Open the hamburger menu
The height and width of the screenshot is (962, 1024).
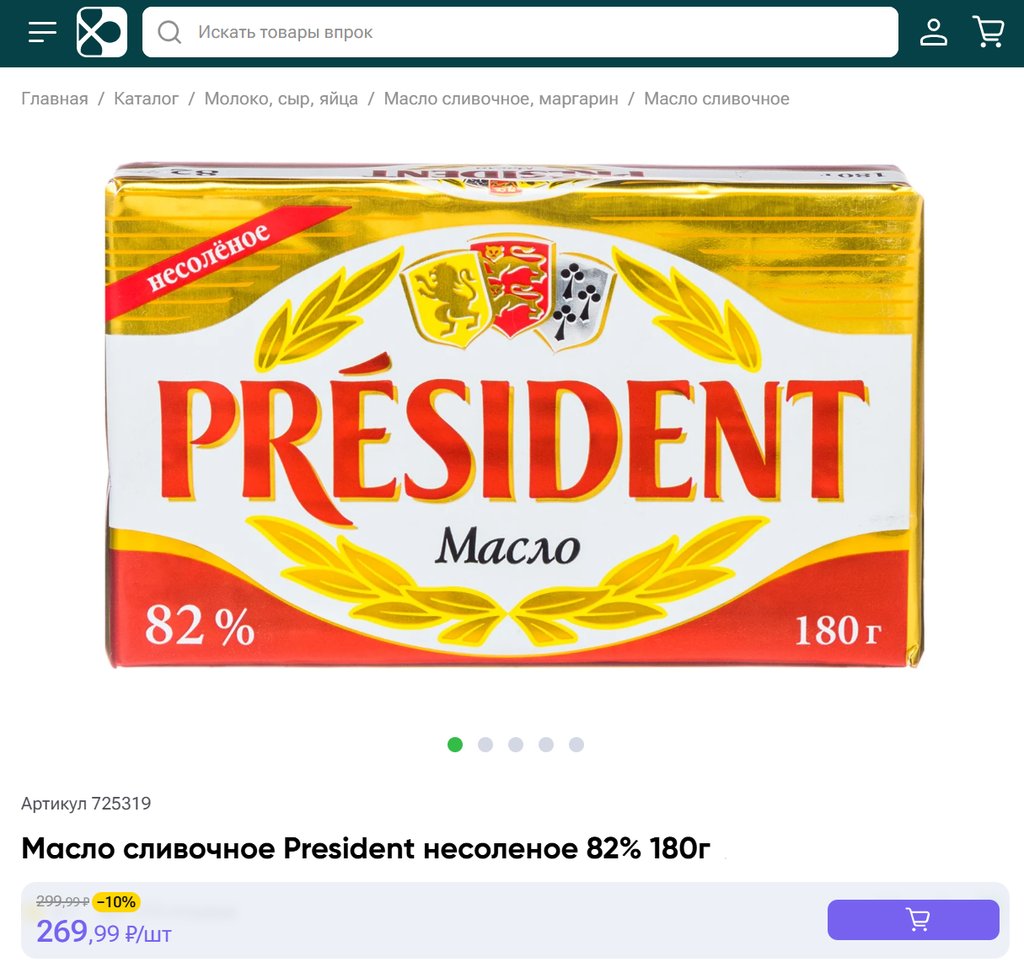click(x=42, y=32)
